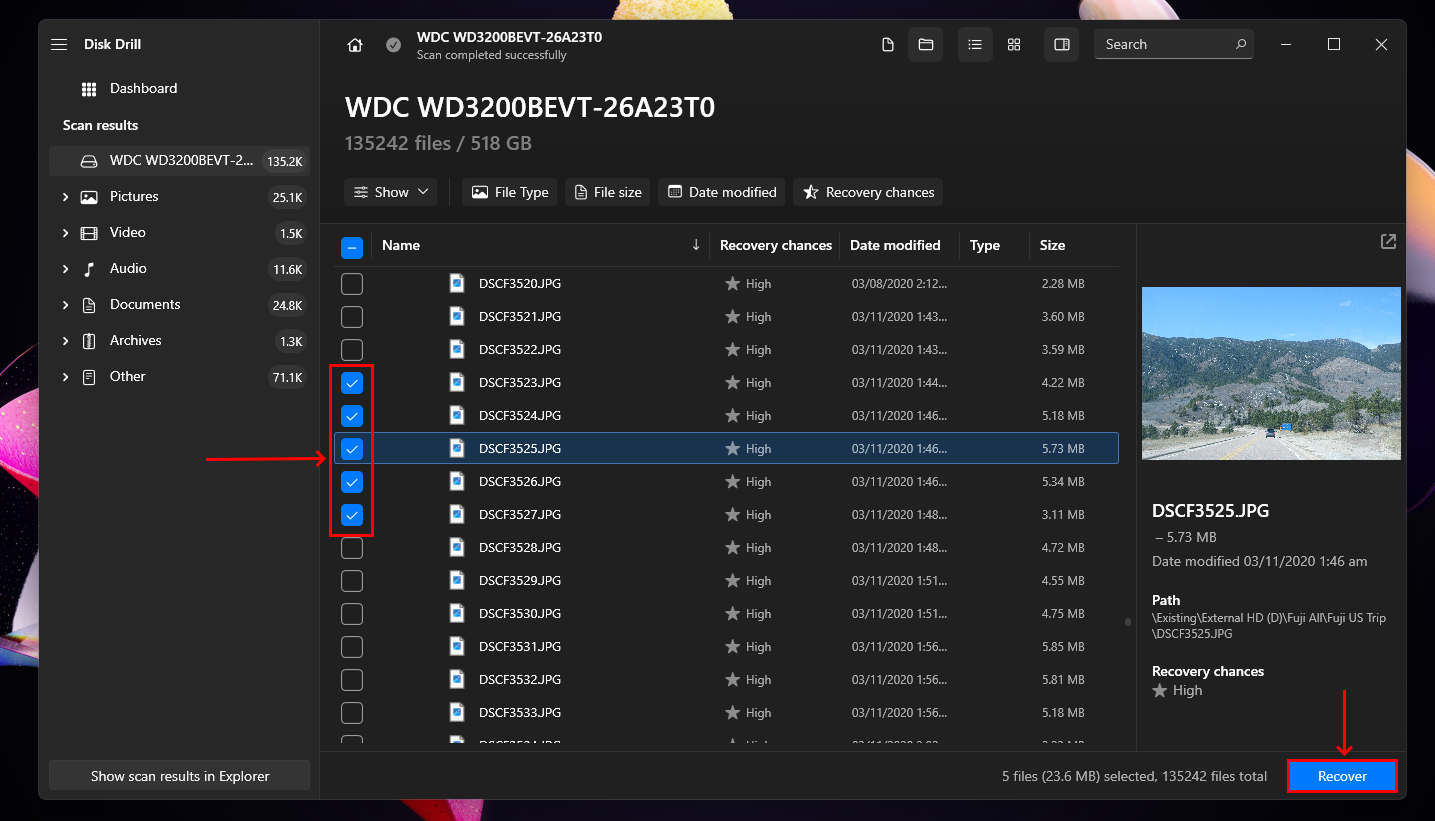
Task: Check the box for DSCF3520.JPG
Action: pyautogui.click(x=352, y=284)
